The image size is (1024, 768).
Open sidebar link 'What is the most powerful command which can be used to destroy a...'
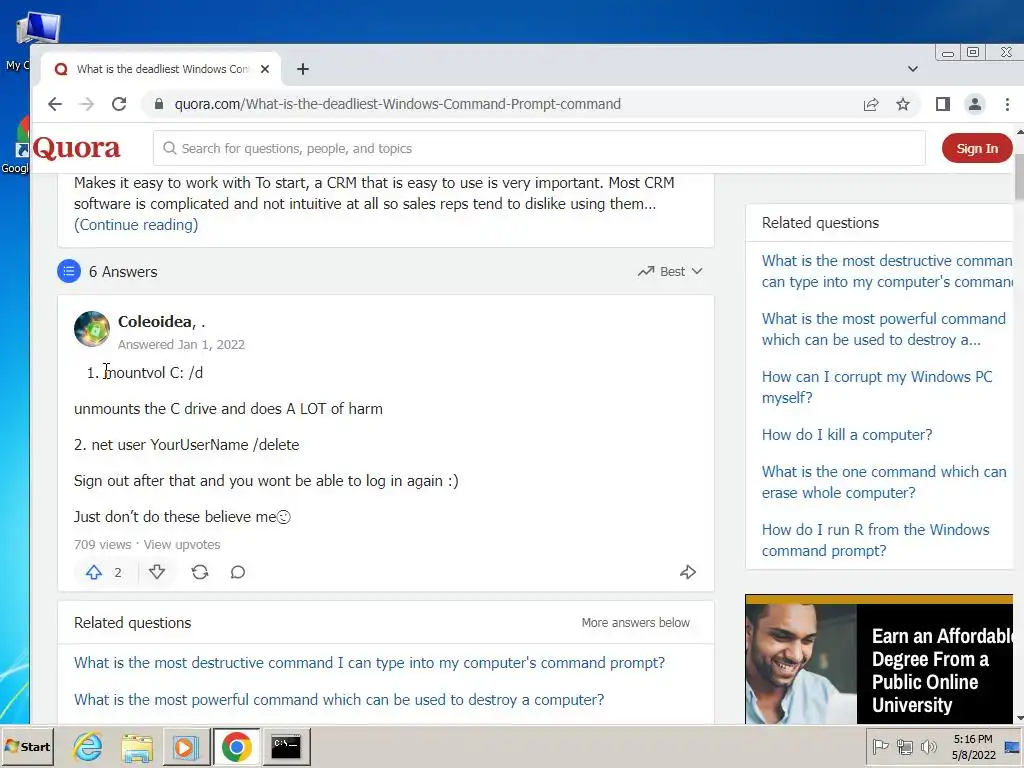884,329
